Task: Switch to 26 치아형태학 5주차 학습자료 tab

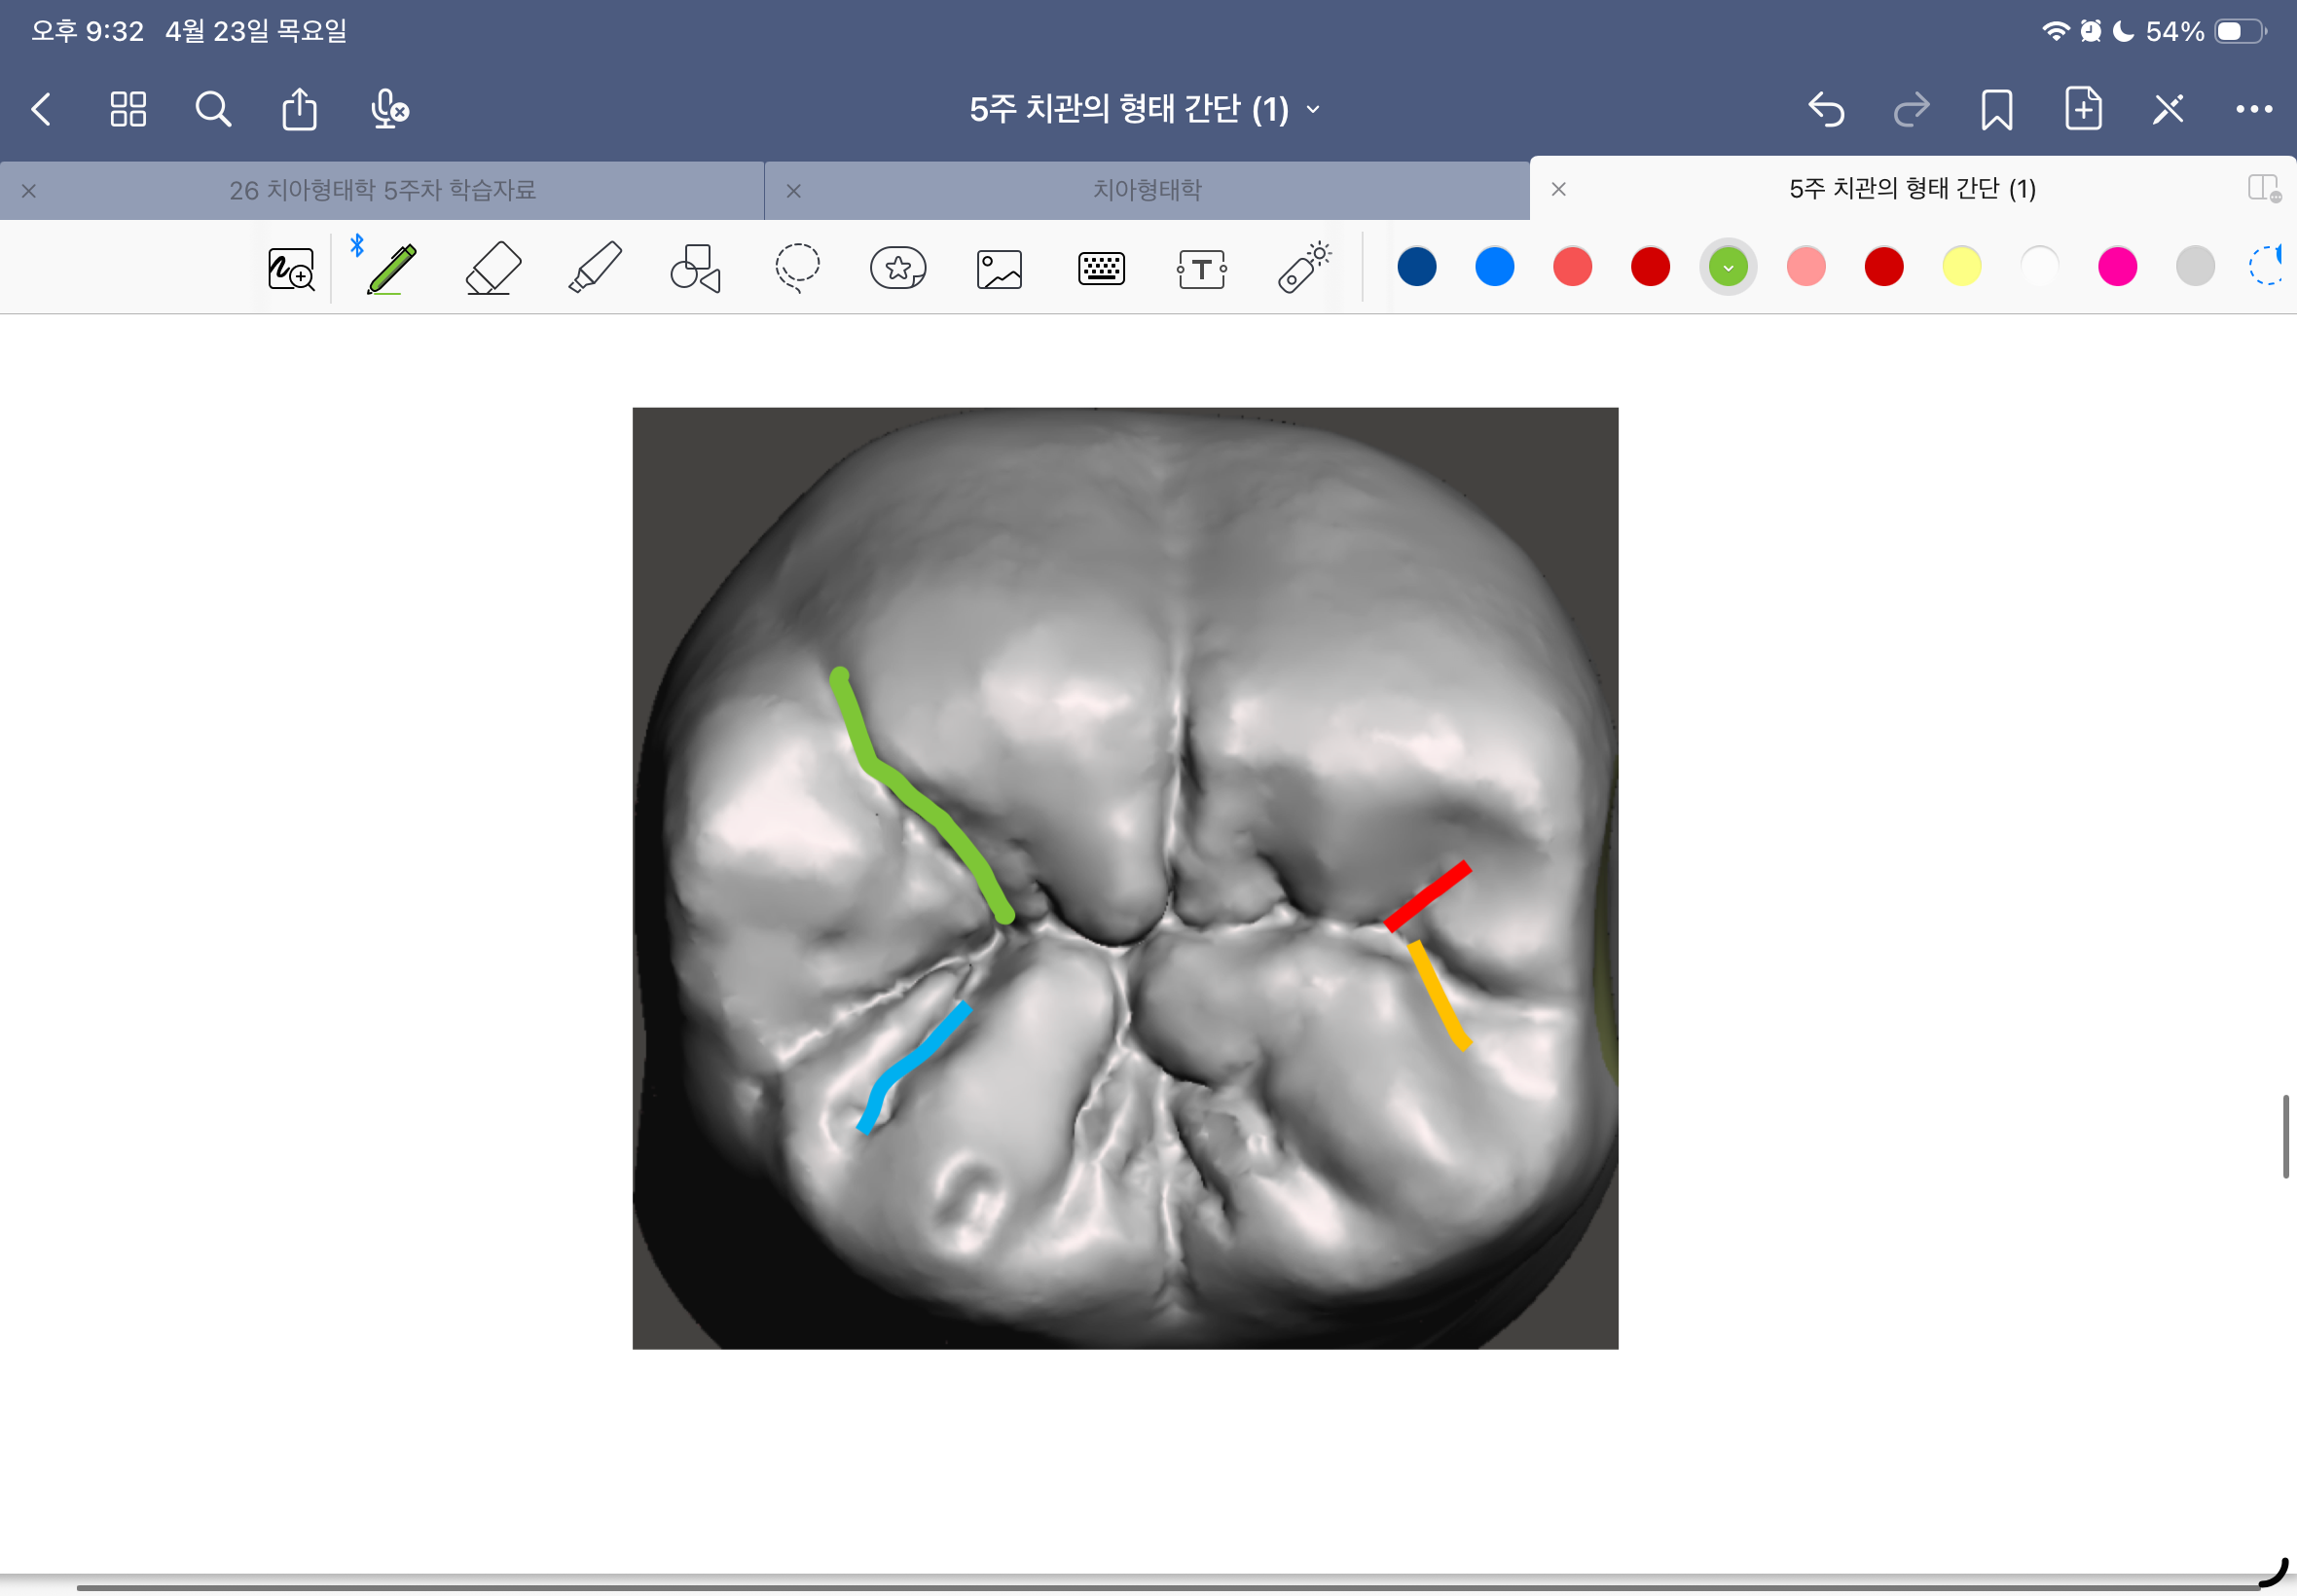Action: point(382,190)
